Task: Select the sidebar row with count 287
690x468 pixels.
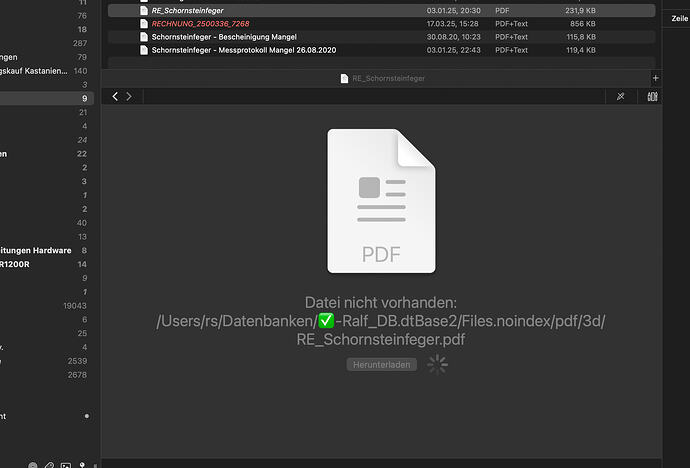Action: (x=46, y=43)
